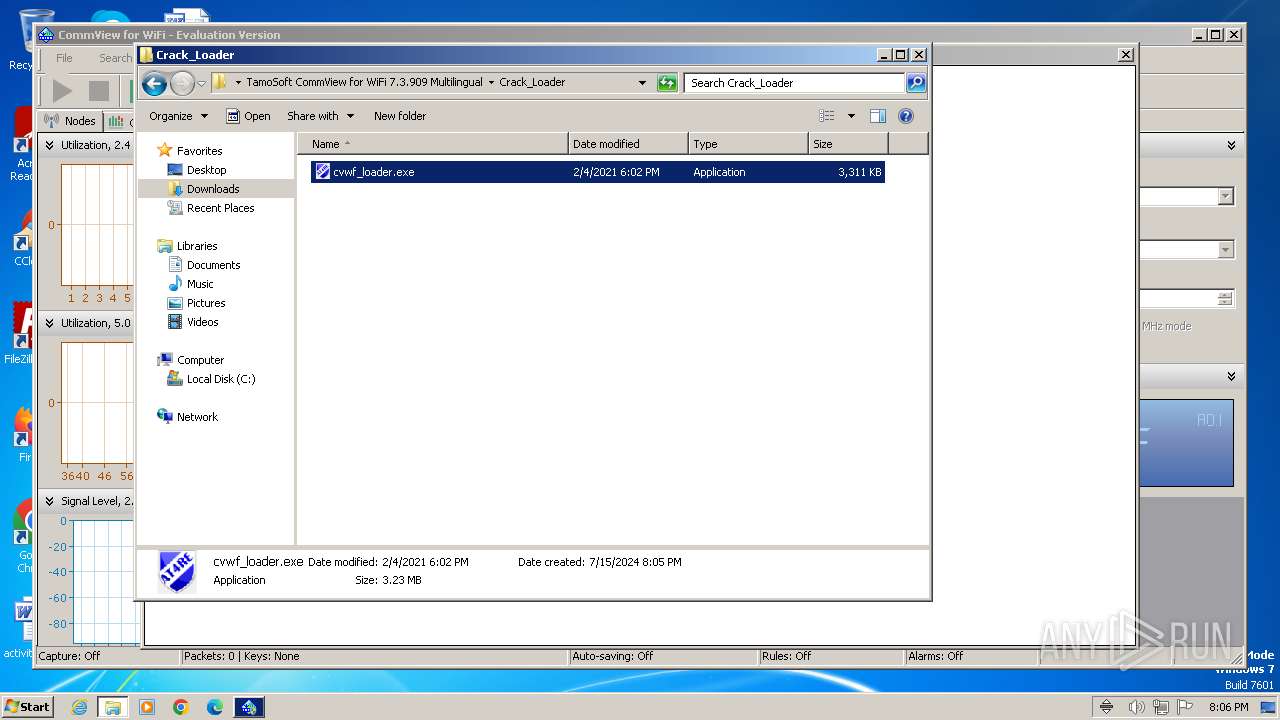Open recent locations dropdown arrow

click(x=201, y=83)
